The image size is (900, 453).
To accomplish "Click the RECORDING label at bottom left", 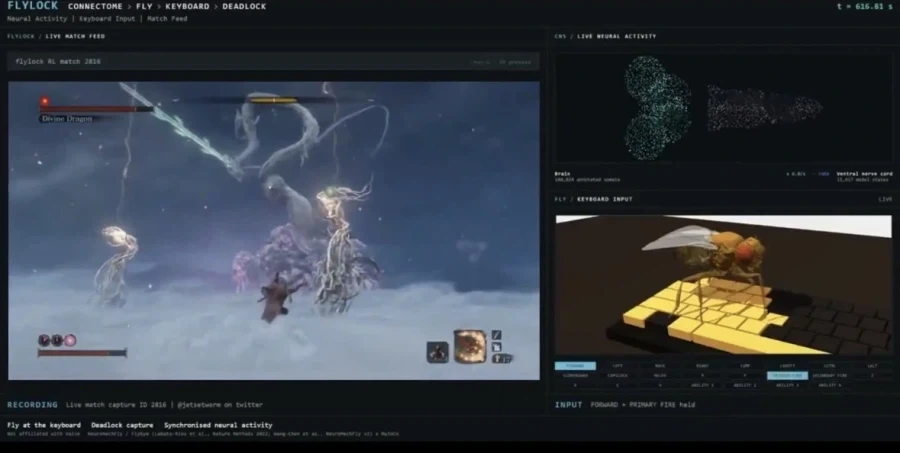I will click(32, 405).
